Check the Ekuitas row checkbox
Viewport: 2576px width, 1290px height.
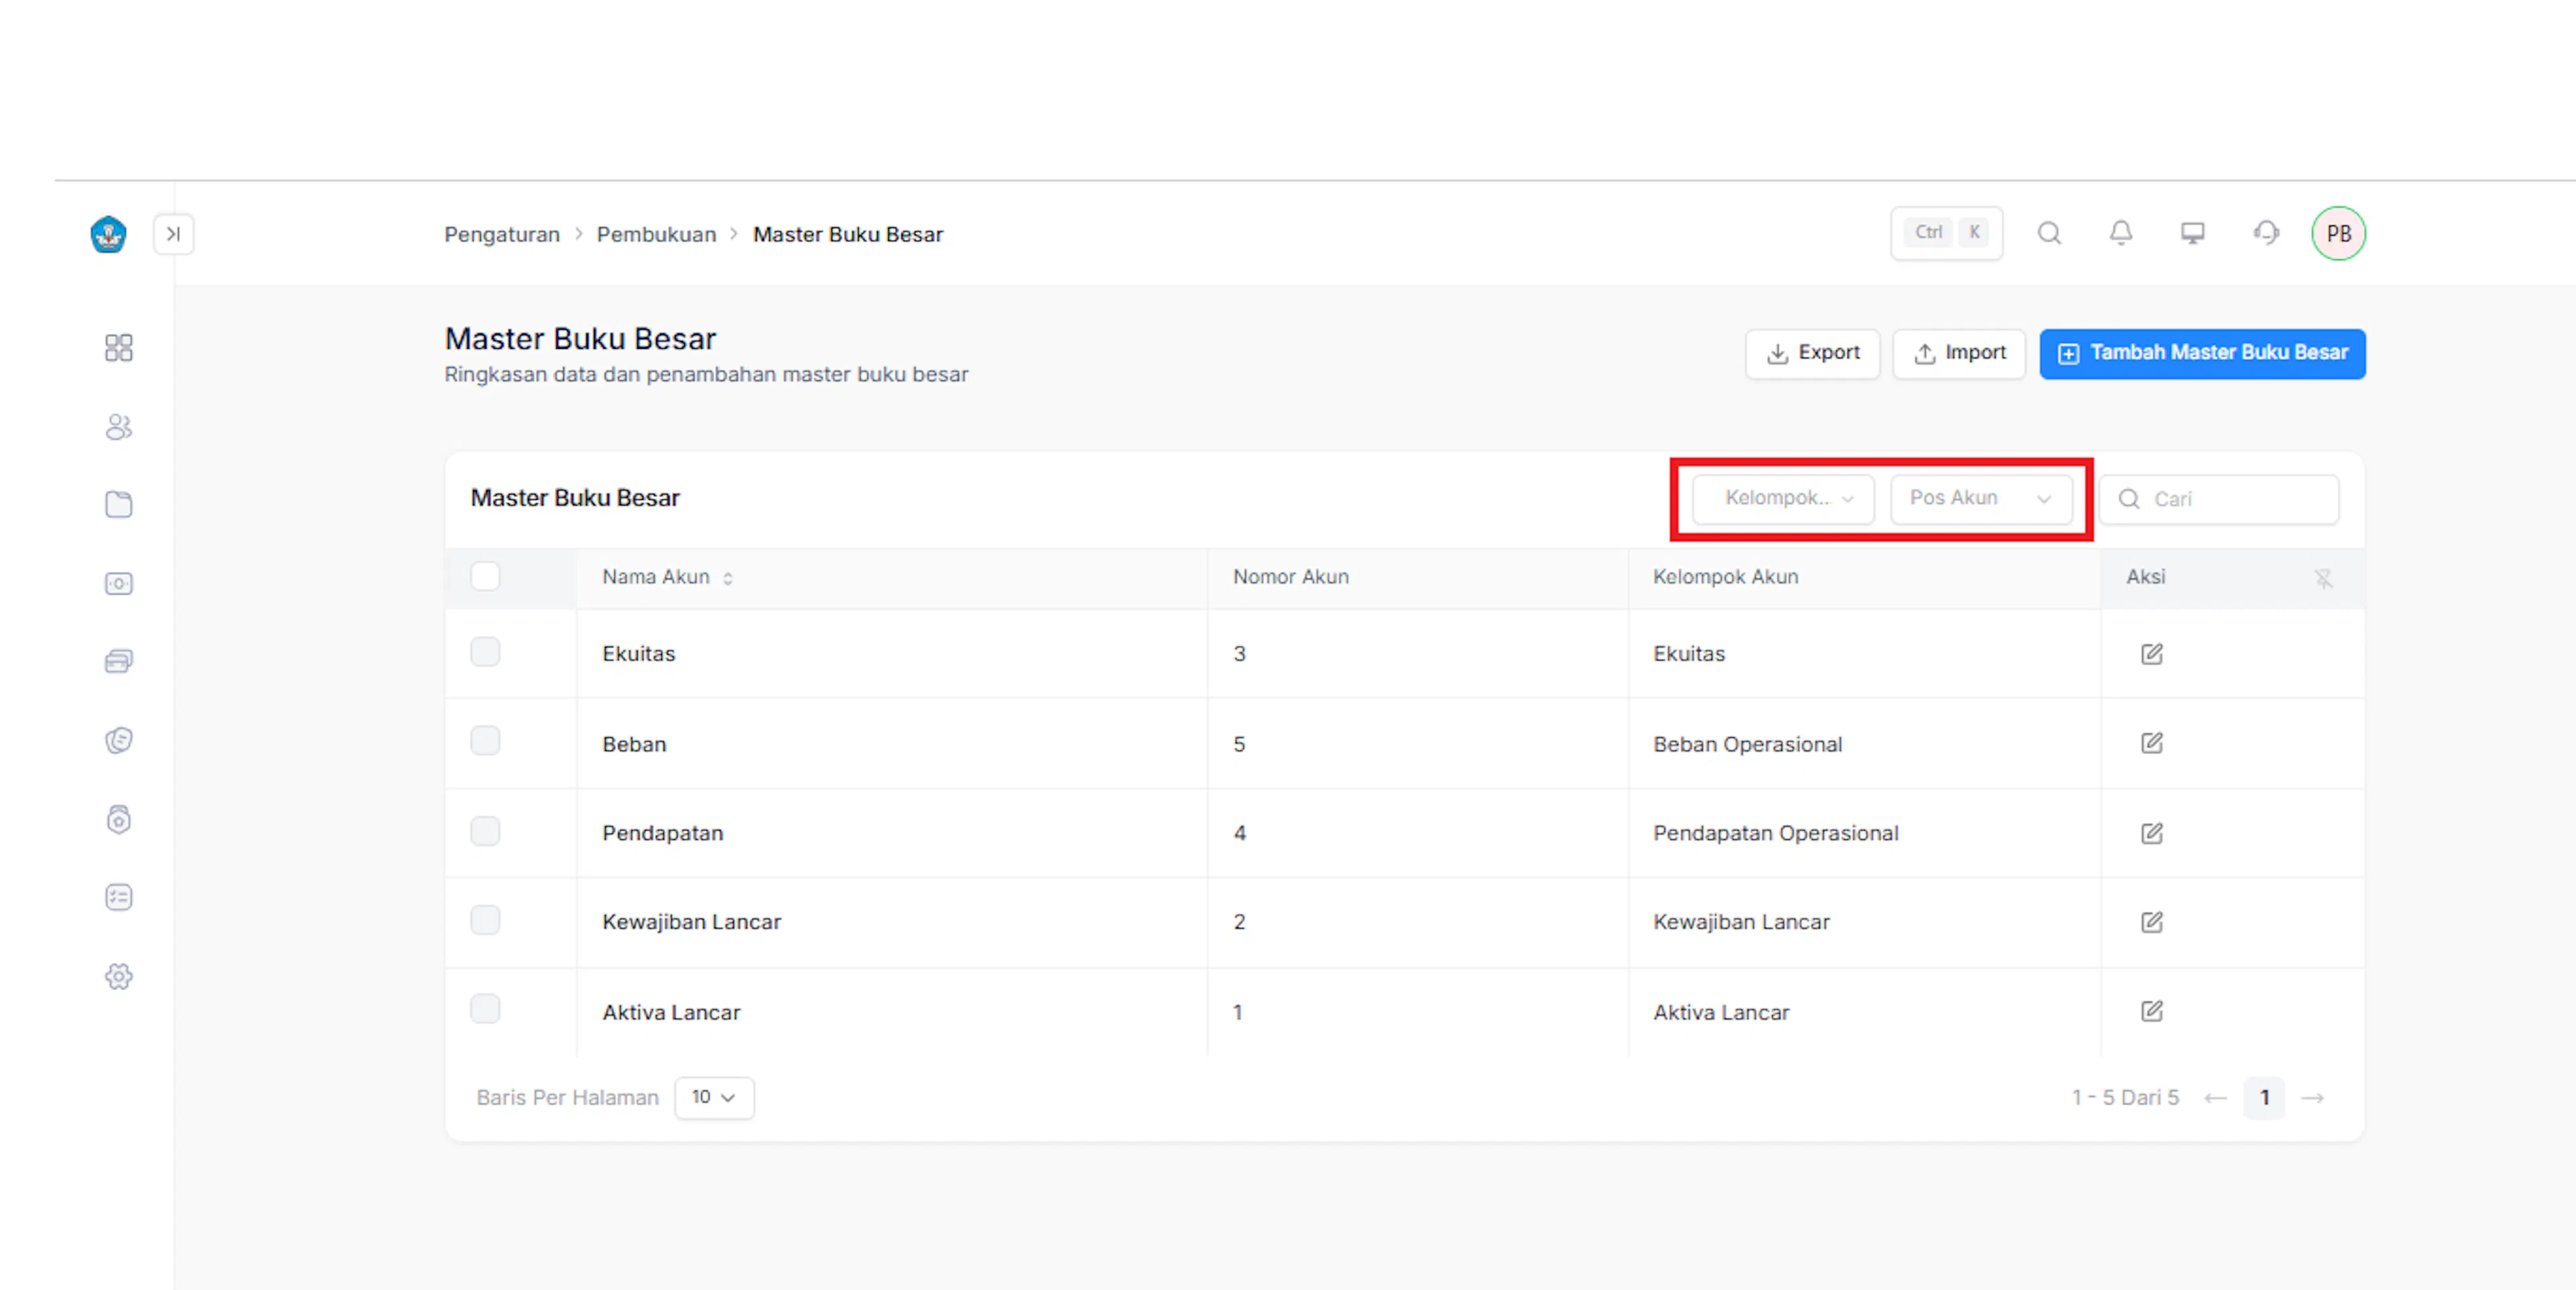[485, 652]
